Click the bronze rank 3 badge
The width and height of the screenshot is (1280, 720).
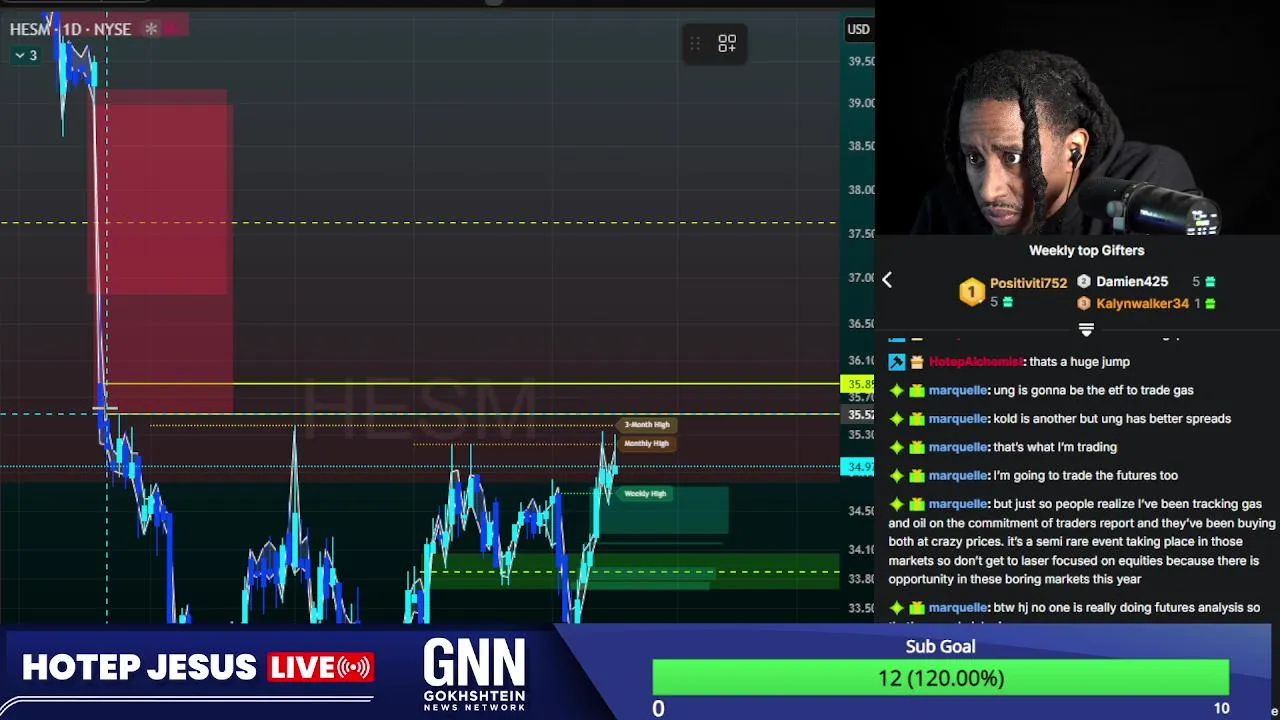click(1084, 304)
